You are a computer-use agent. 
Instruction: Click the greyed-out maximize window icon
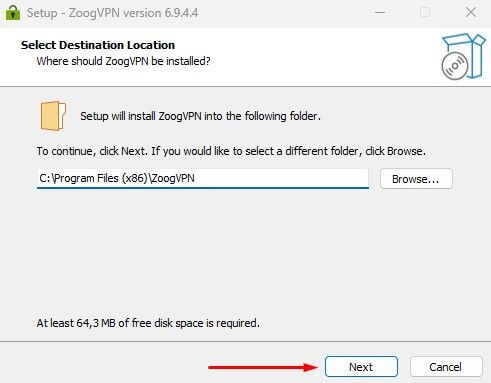(425, 13)
